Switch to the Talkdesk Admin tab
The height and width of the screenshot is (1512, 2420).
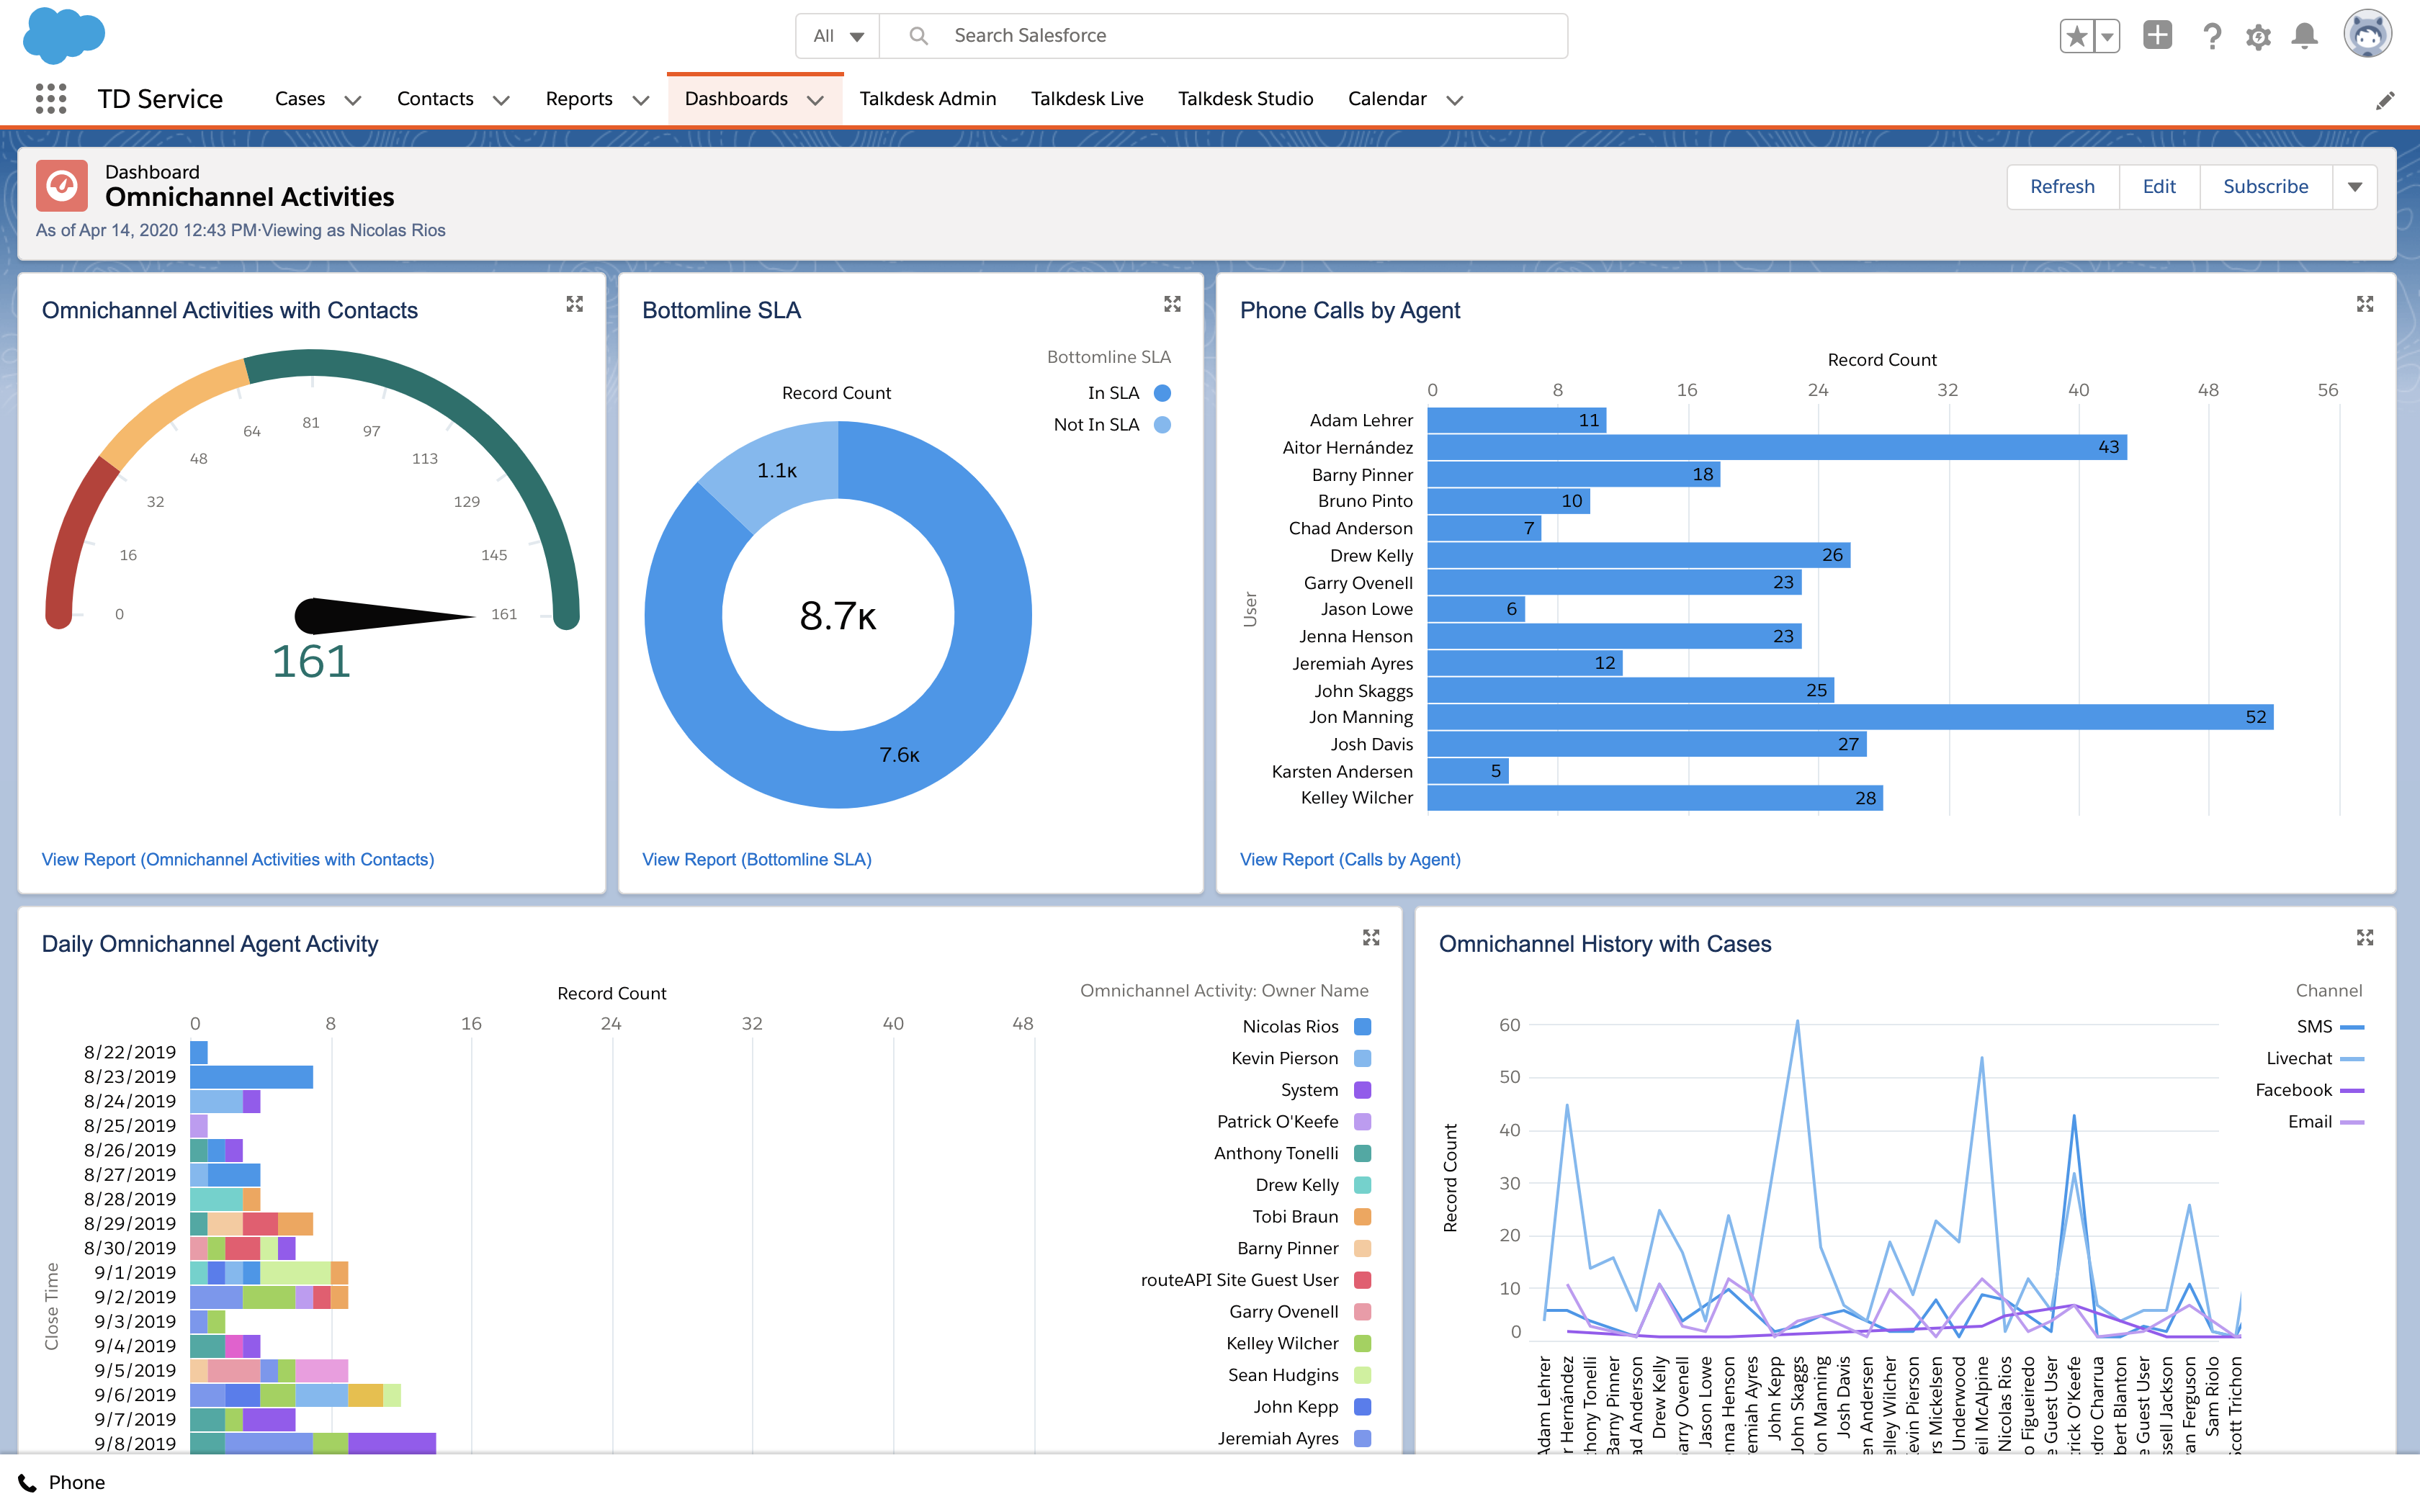coord(927,98)
